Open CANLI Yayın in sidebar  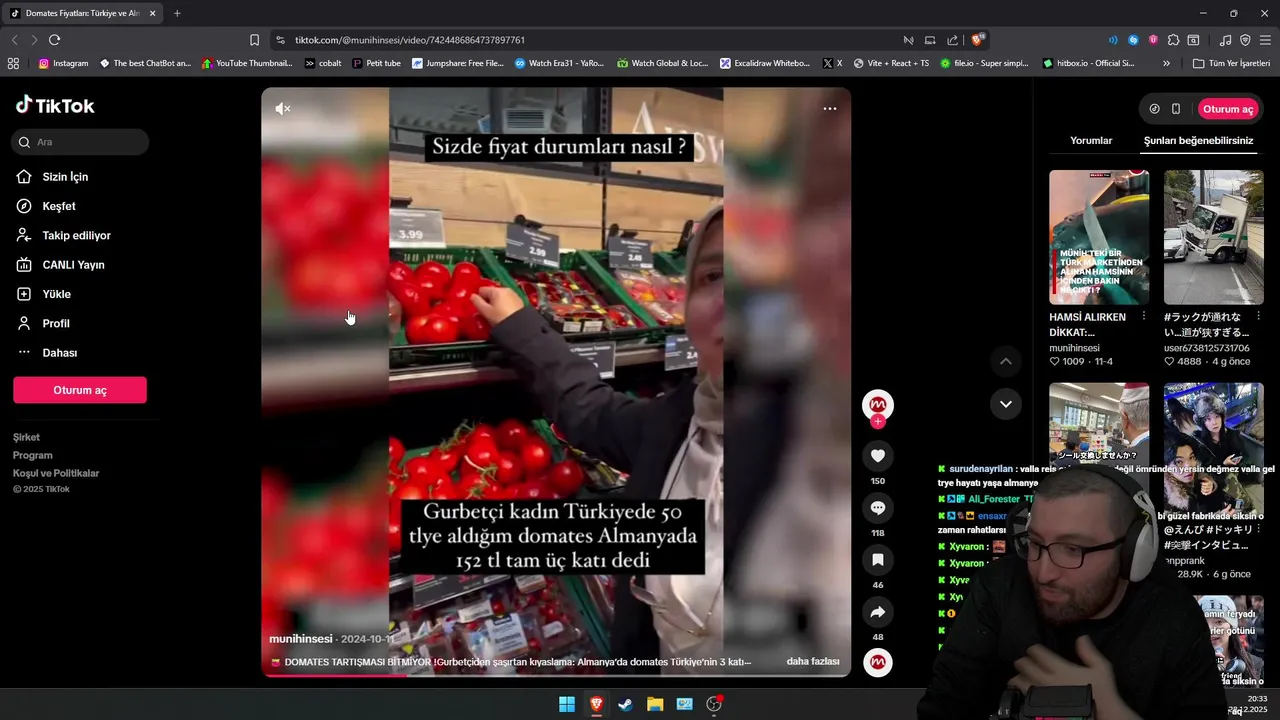point(73,265)
